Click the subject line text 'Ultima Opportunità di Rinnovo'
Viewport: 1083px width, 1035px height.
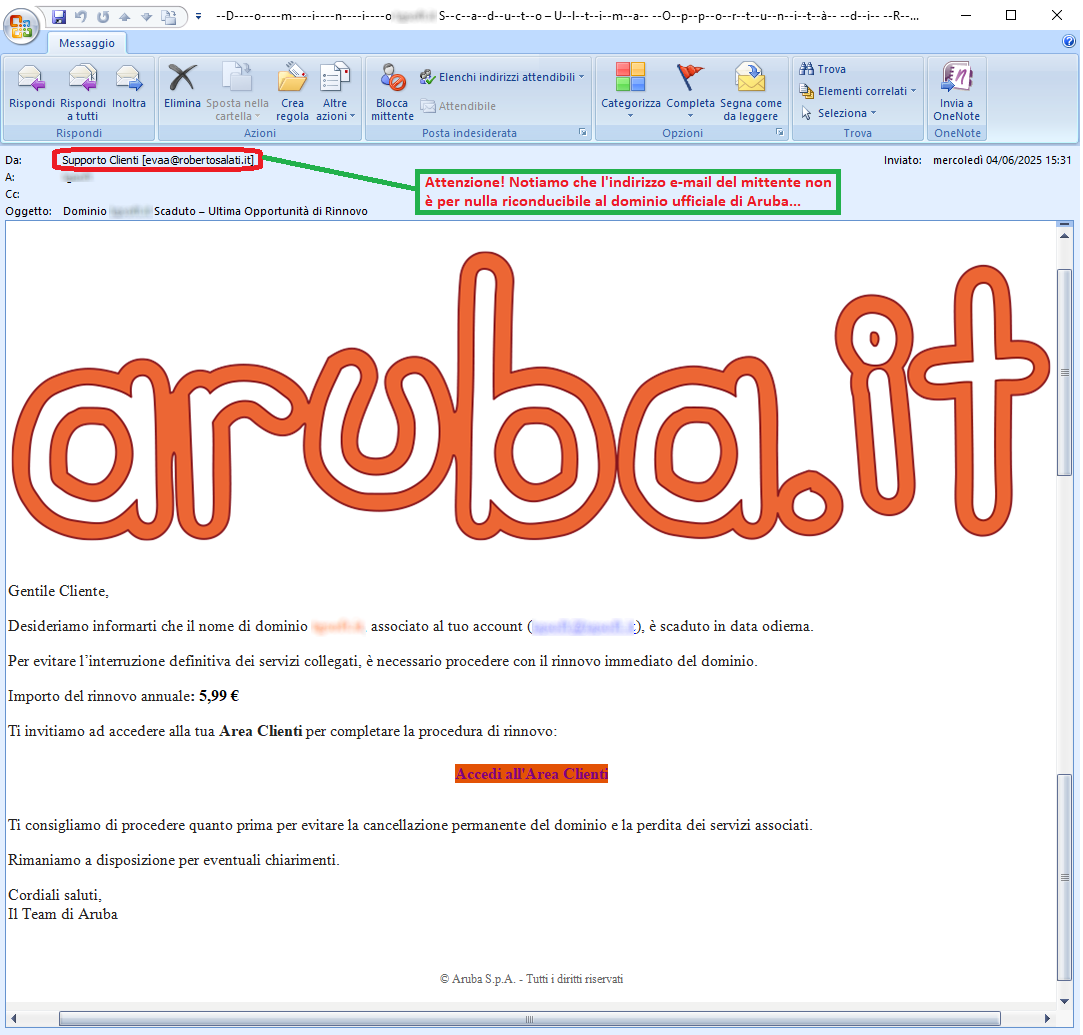coord(288,211)
